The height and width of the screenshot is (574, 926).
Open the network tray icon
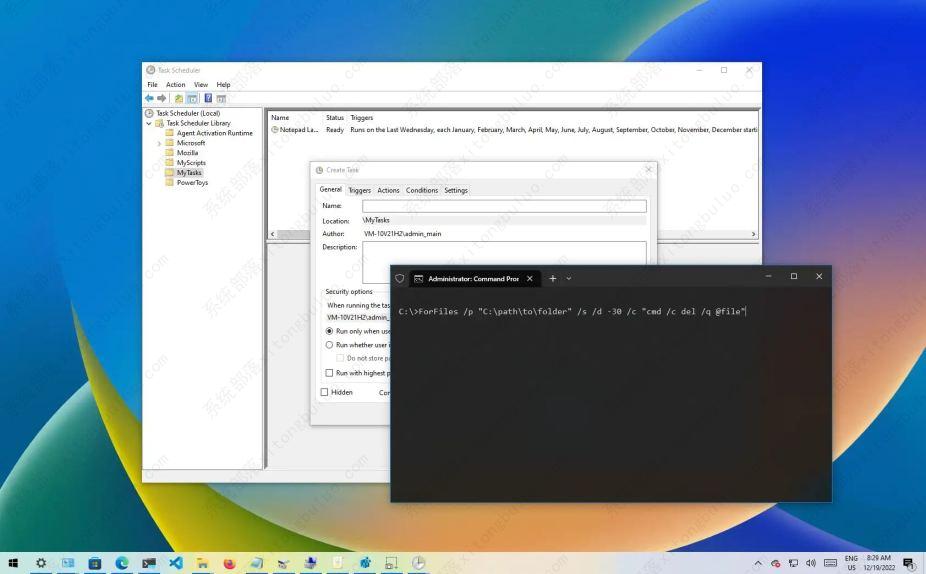(x=793, y=563)
